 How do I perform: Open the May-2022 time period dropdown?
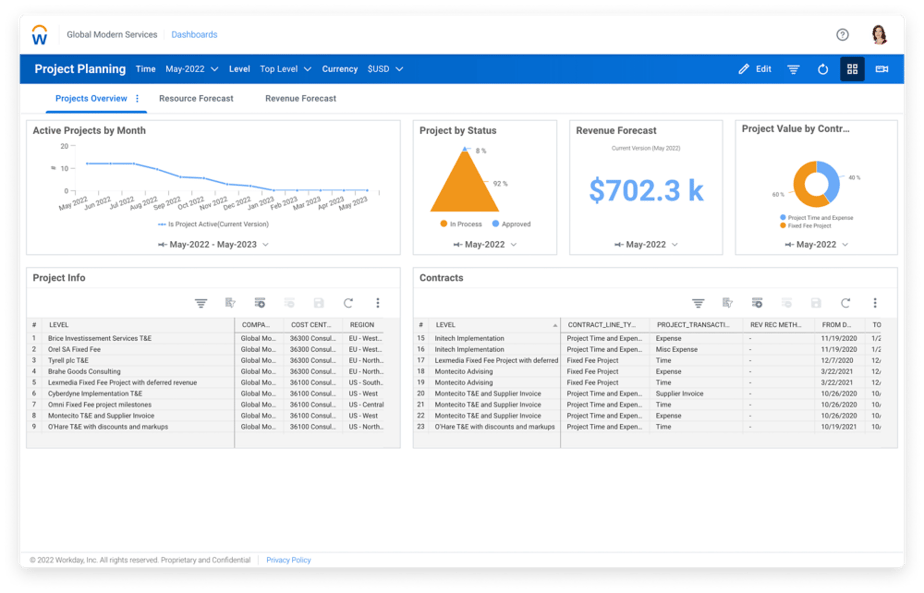pyautogui.click(x=189, y=69)
